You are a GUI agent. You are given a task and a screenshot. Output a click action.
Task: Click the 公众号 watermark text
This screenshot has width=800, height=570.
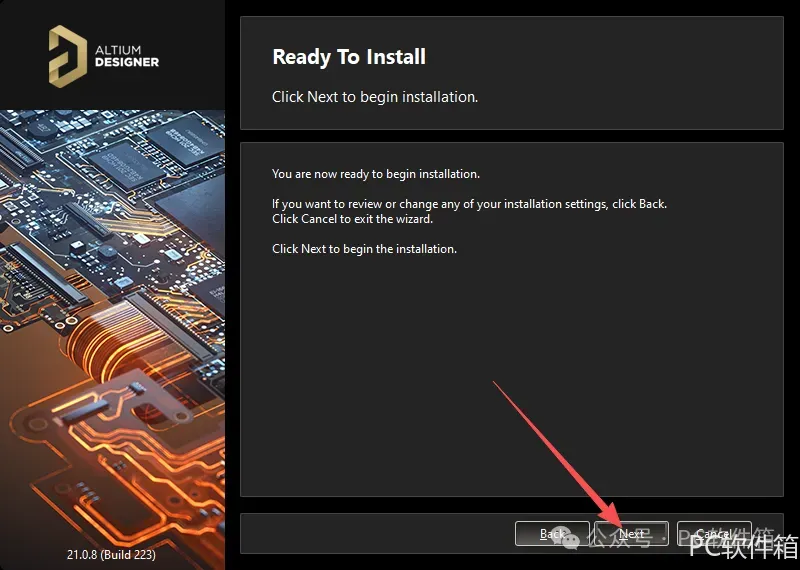pyautogui.click(x=618, y=537)
